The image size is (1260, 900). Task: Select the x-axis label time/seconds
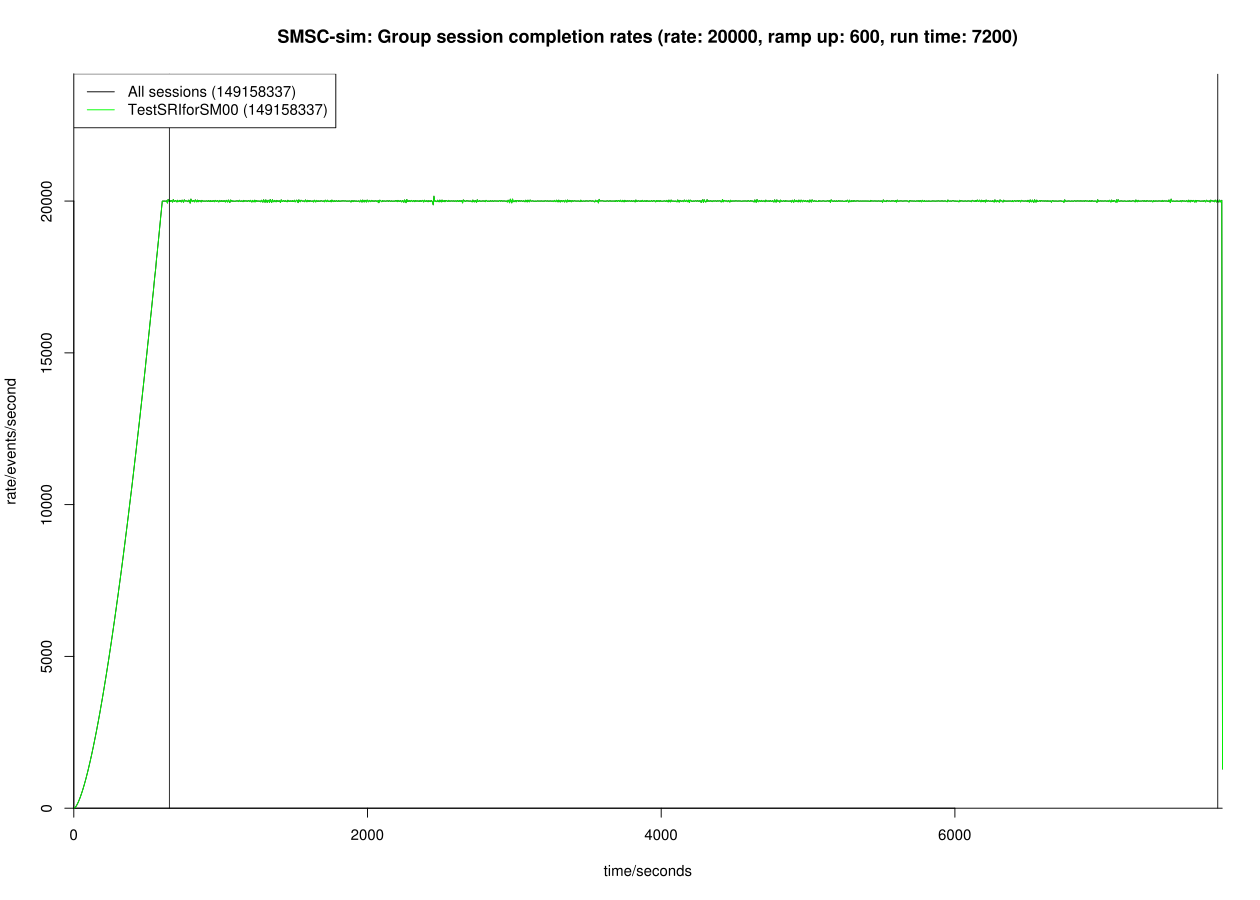coord(648,871)
